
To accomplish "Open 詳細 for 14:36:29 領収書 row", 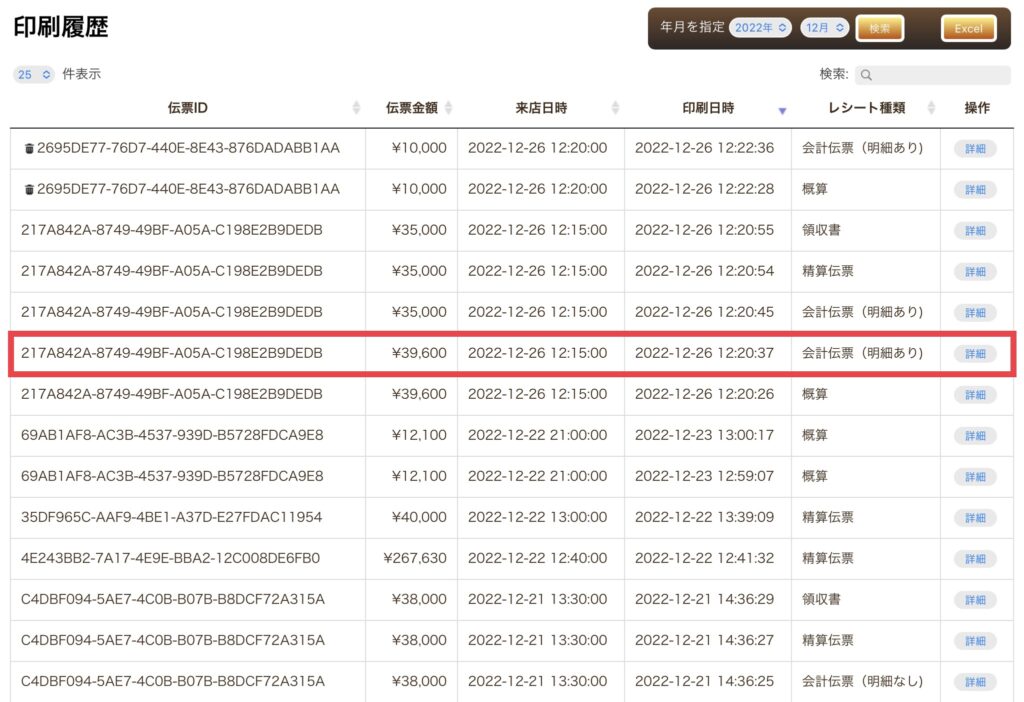I will click(976, 600).
